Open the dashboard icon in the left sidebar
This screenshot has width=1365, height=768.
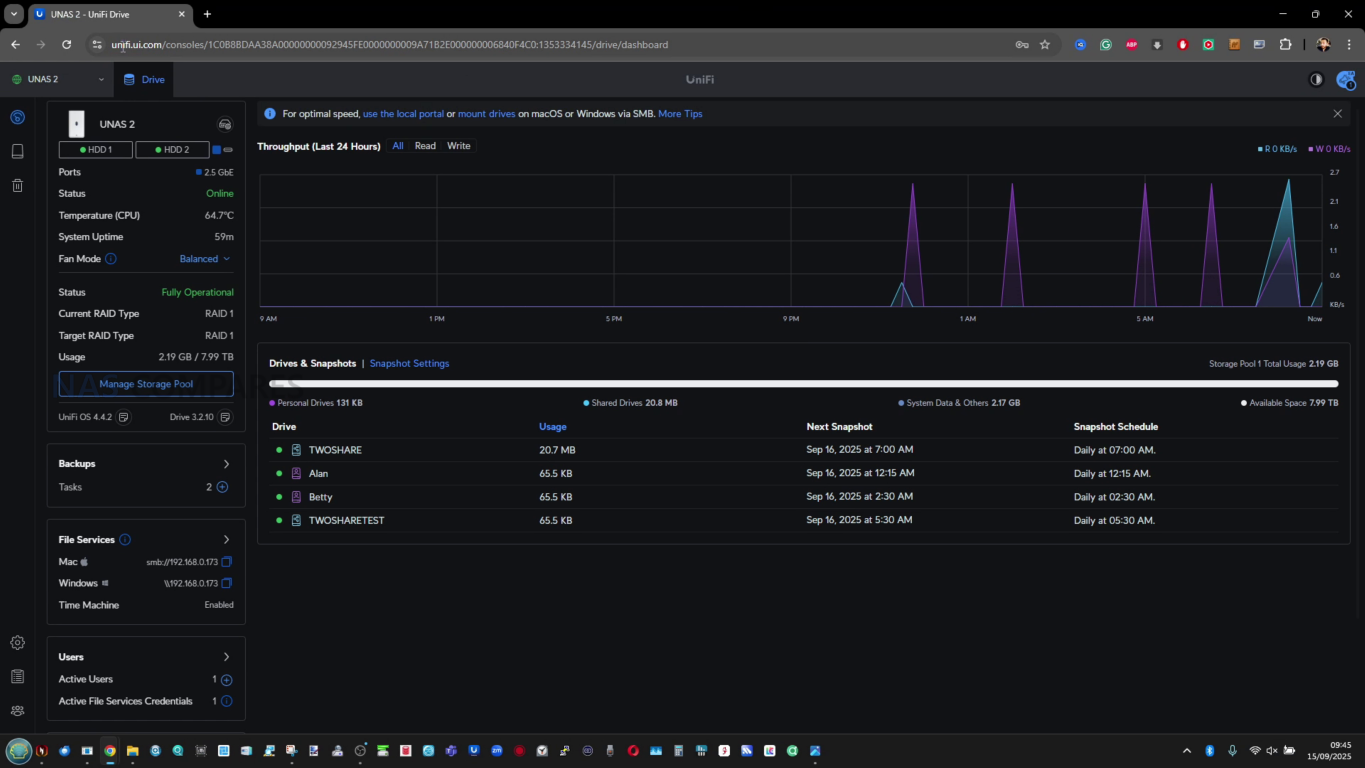(17, 117)
